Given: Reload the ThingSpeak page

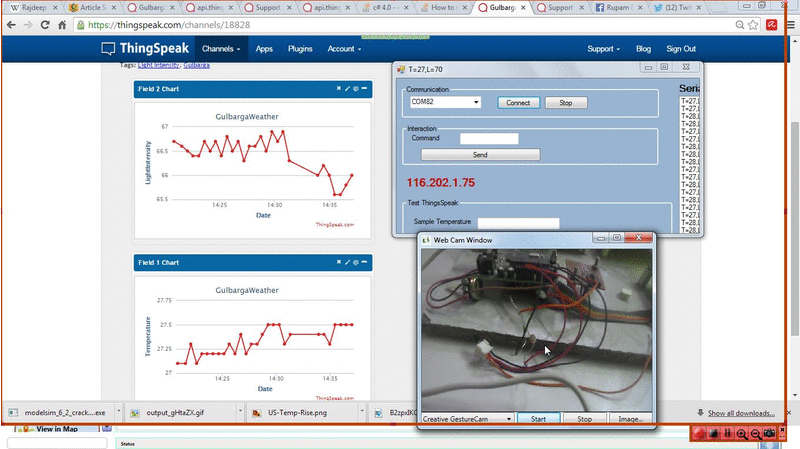Looking at the screenshot, I should click(x=45, y=24).
